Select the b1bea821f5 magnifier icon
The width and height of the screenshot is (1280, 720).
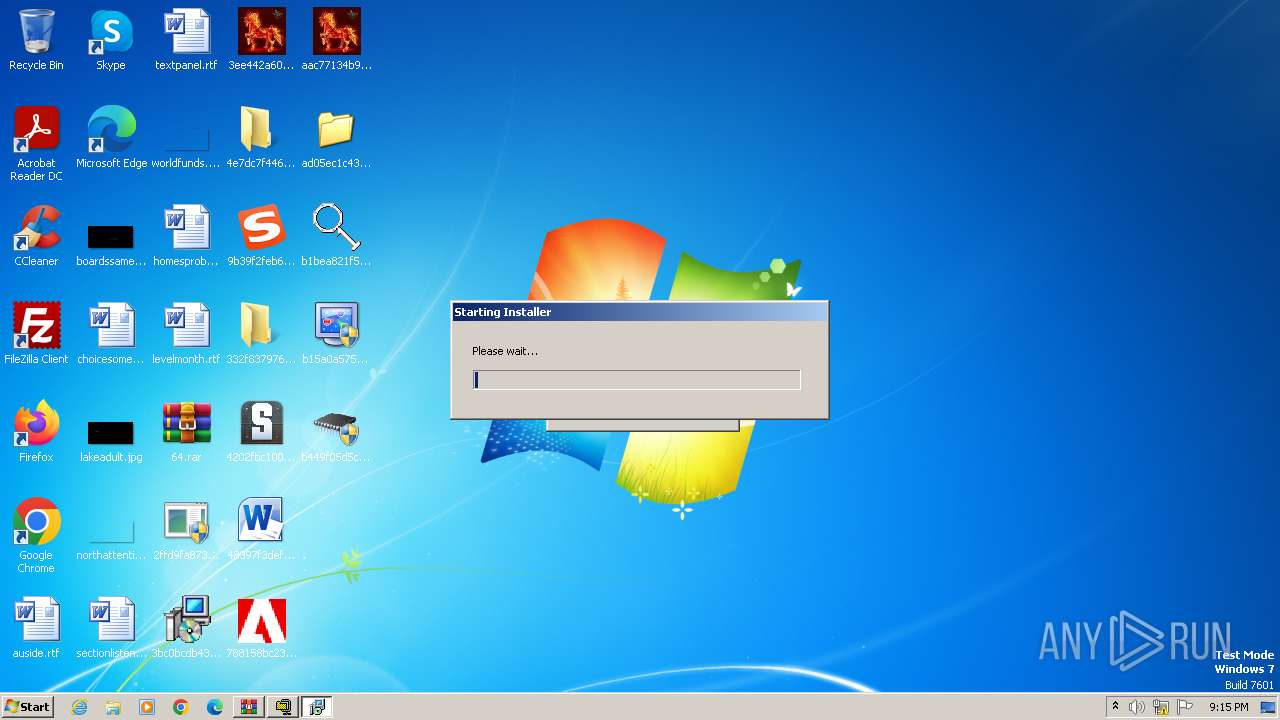336,236
